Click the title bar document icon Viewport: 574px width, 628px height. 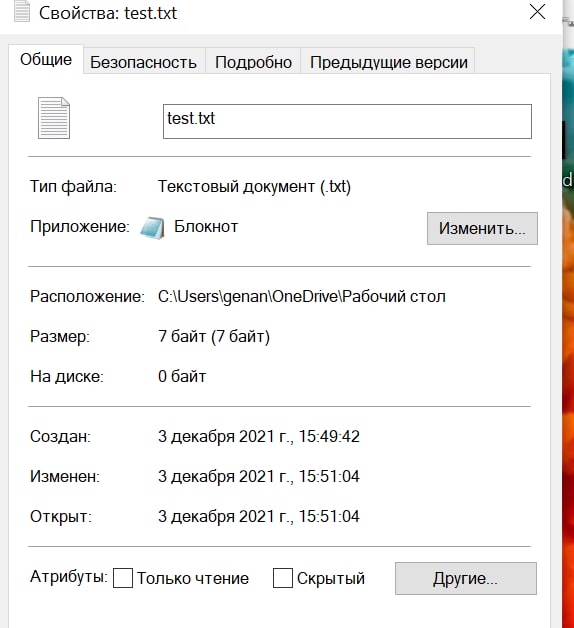pos(22,11)
